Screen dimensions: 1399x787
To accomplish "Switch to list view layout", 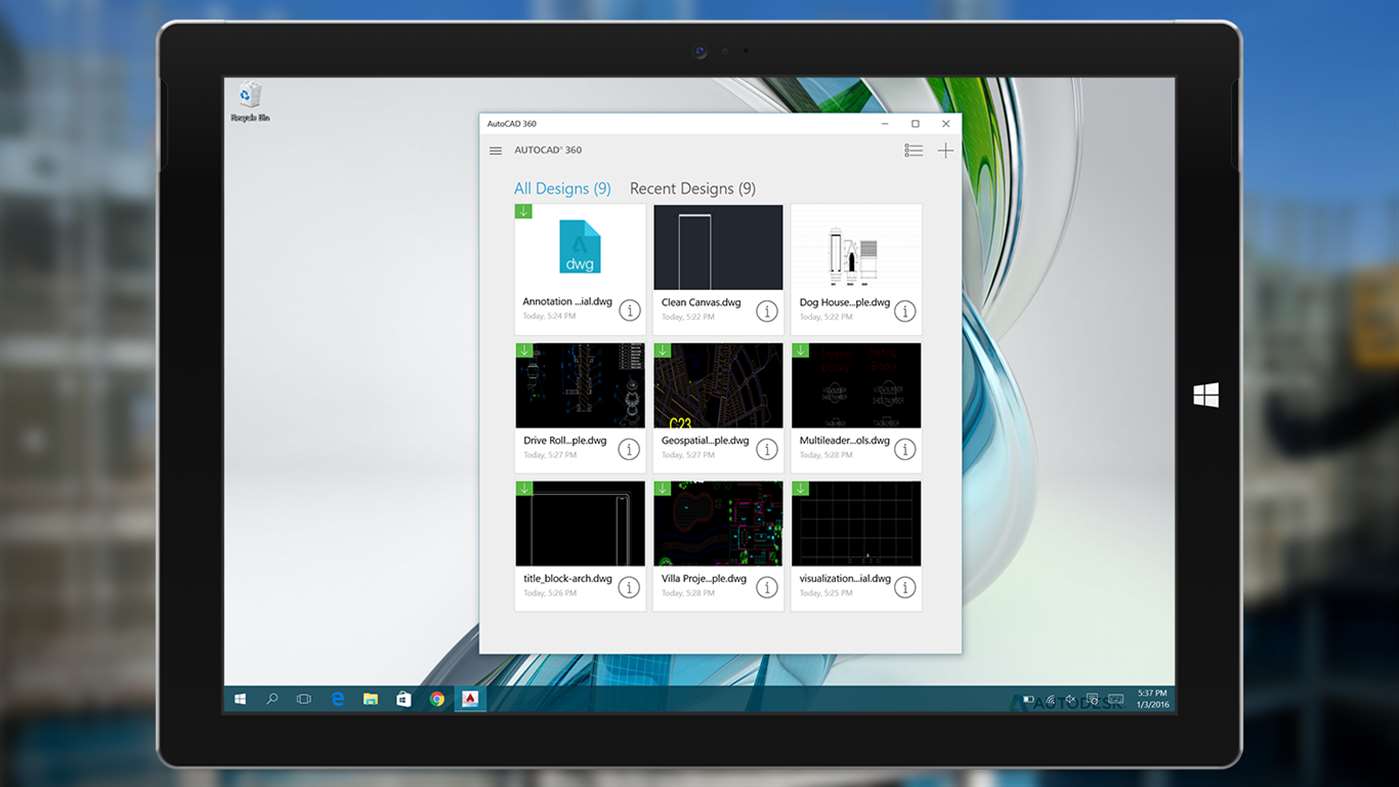I will pyautogui.click(x=913, y=151).
